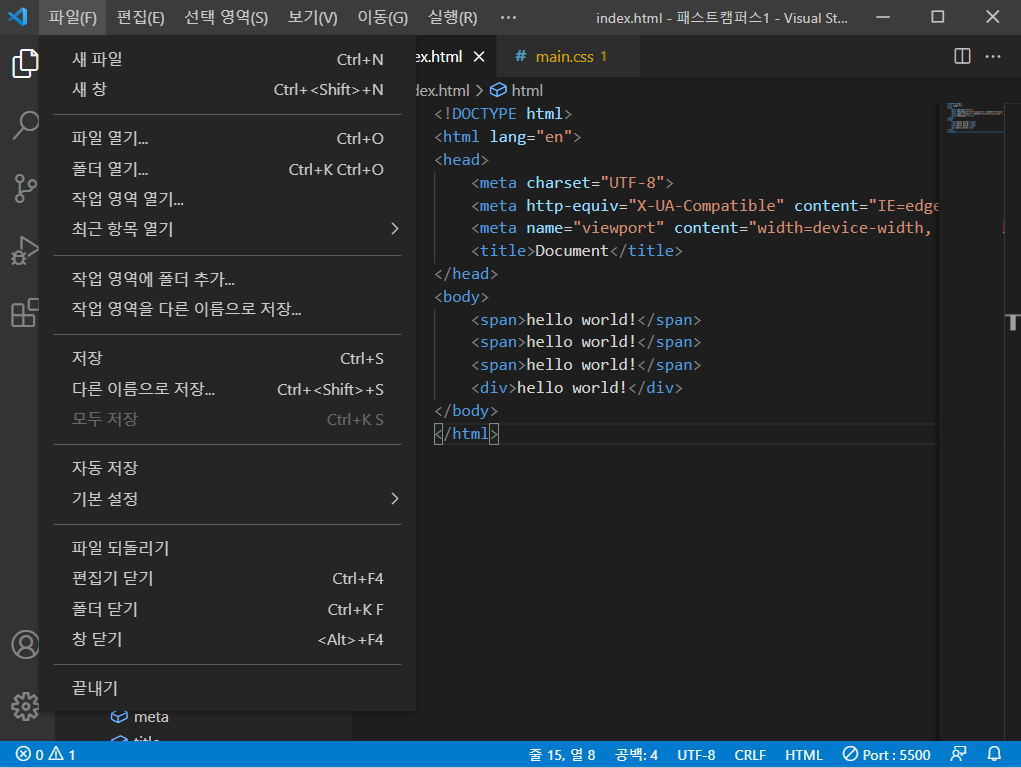This screenshot has height=768, width=1021.
Task: Open the Search view in activity bar
Action: pos(25,125)
